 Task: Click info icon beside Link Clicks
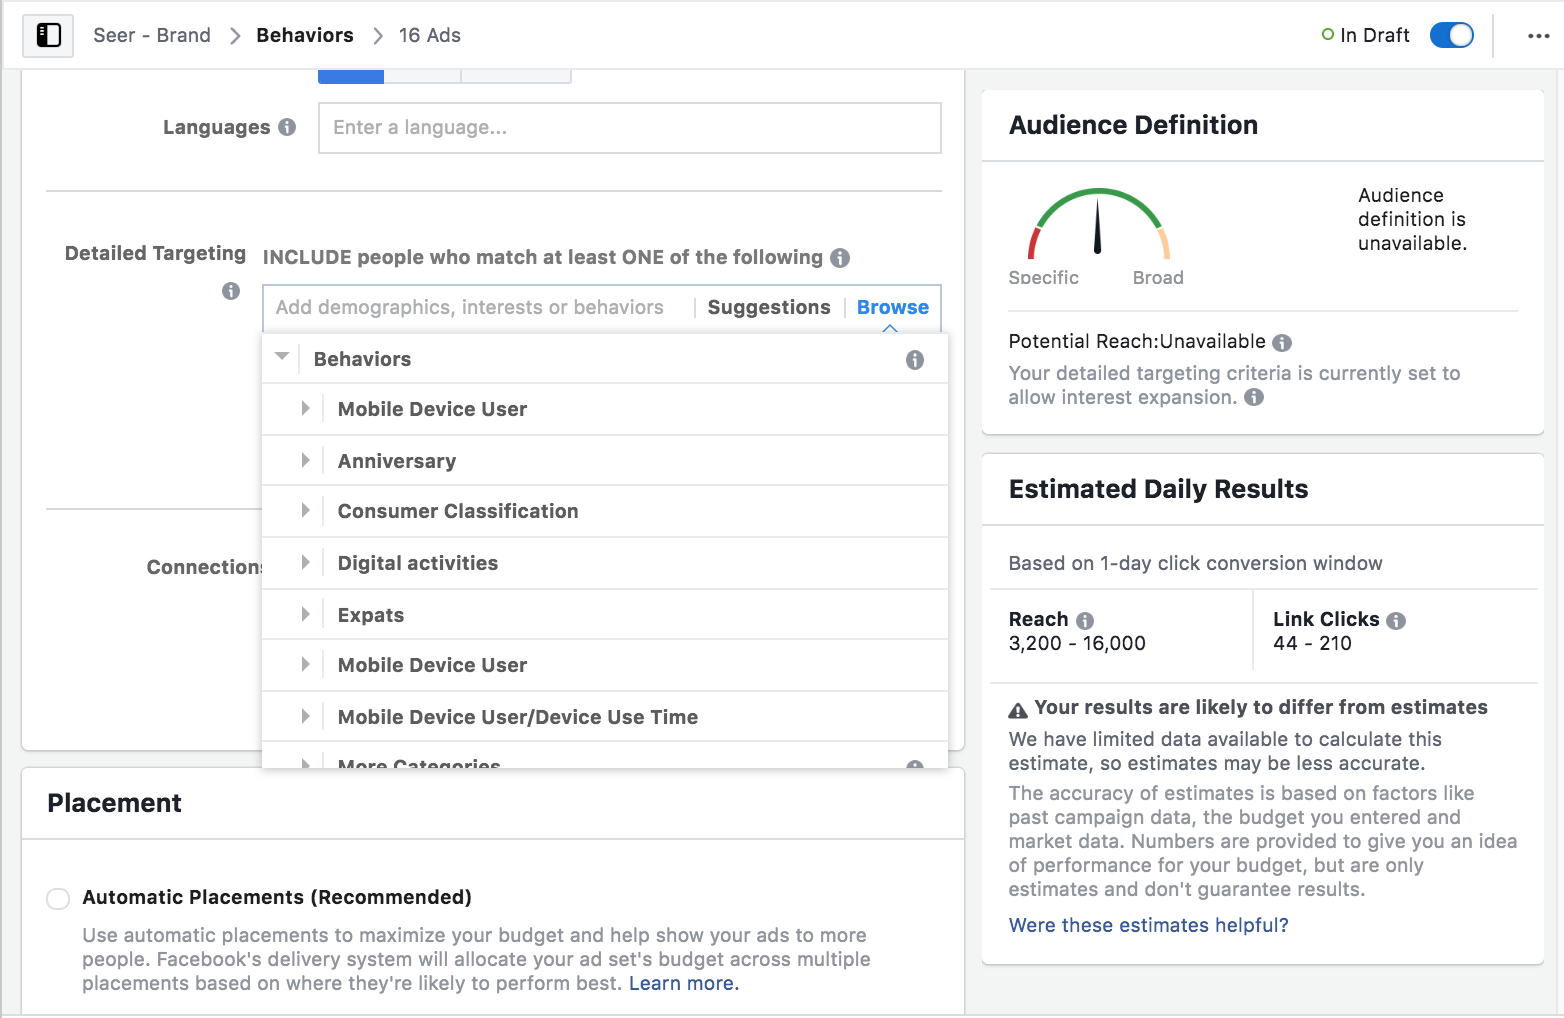coord(1396,621)
